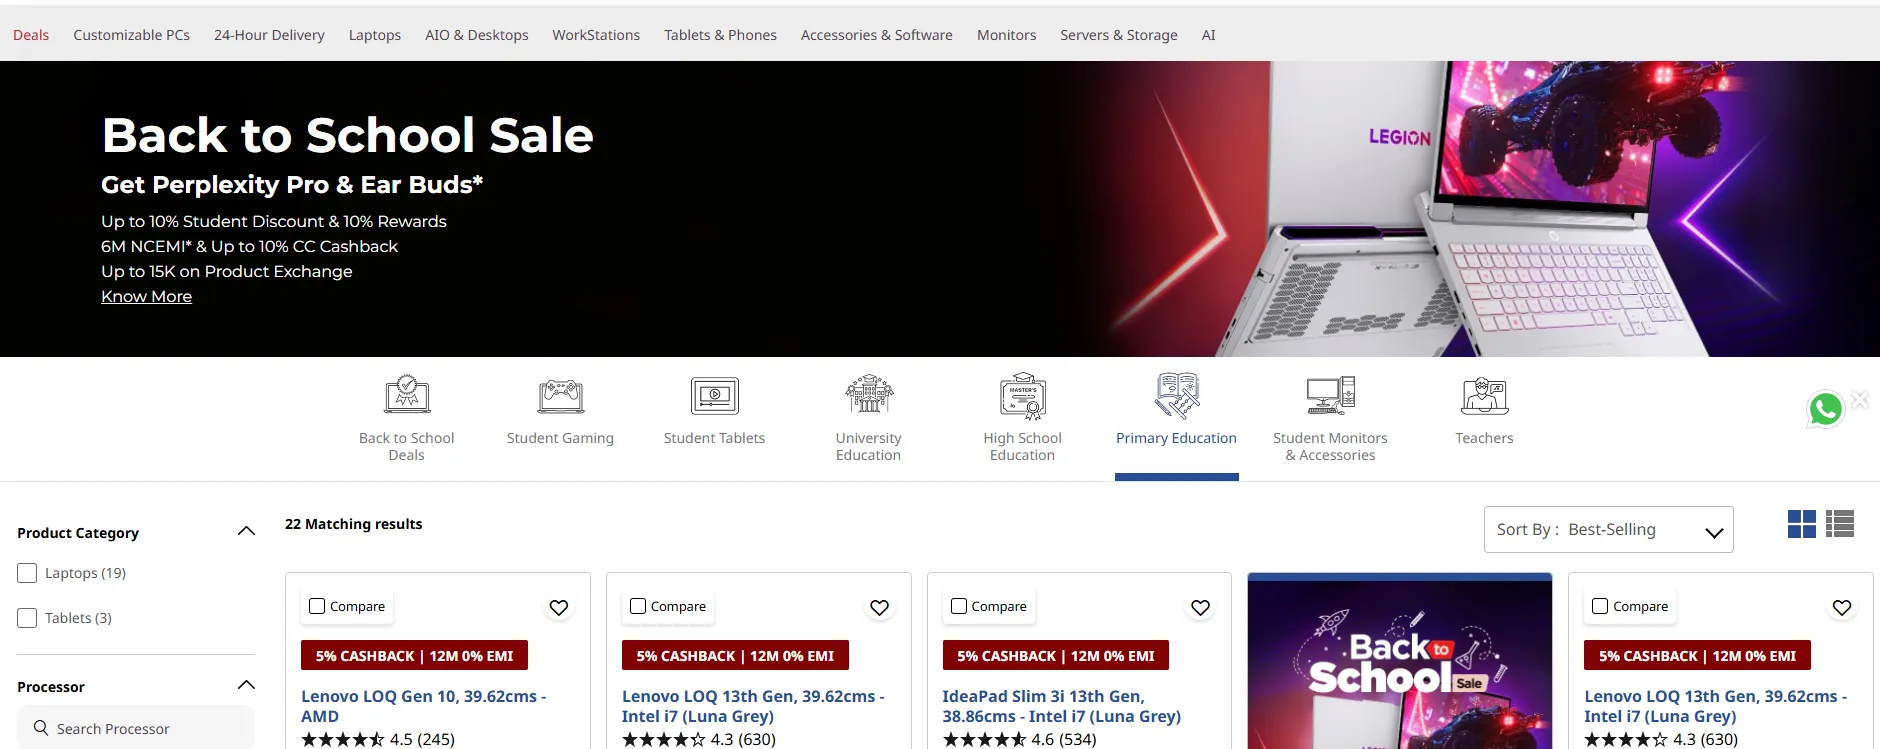The width and height of the screenshot is (1880, 749).
Task: Click cashback badge on IdeaPad Slim 3i card
Action: point(1056,656)
